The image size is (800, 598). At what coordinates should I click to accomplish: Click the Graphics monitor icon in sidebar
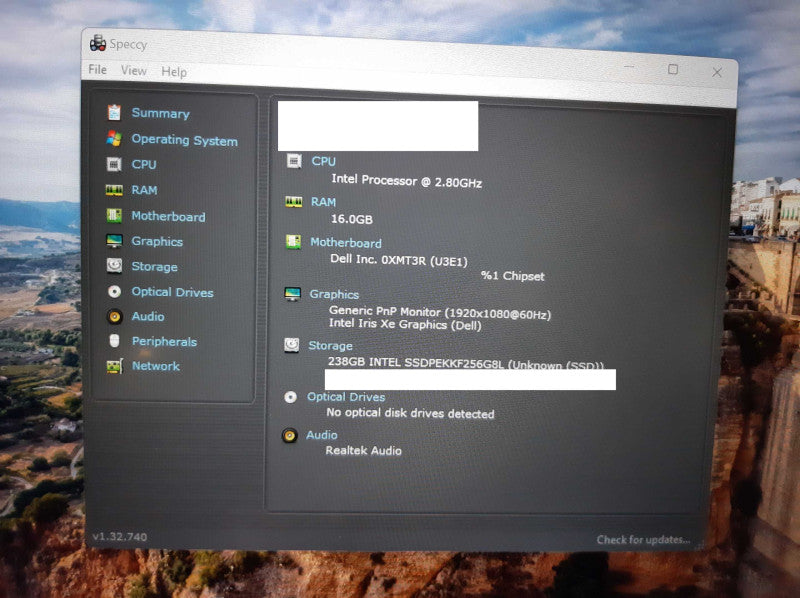coord(114,240)
